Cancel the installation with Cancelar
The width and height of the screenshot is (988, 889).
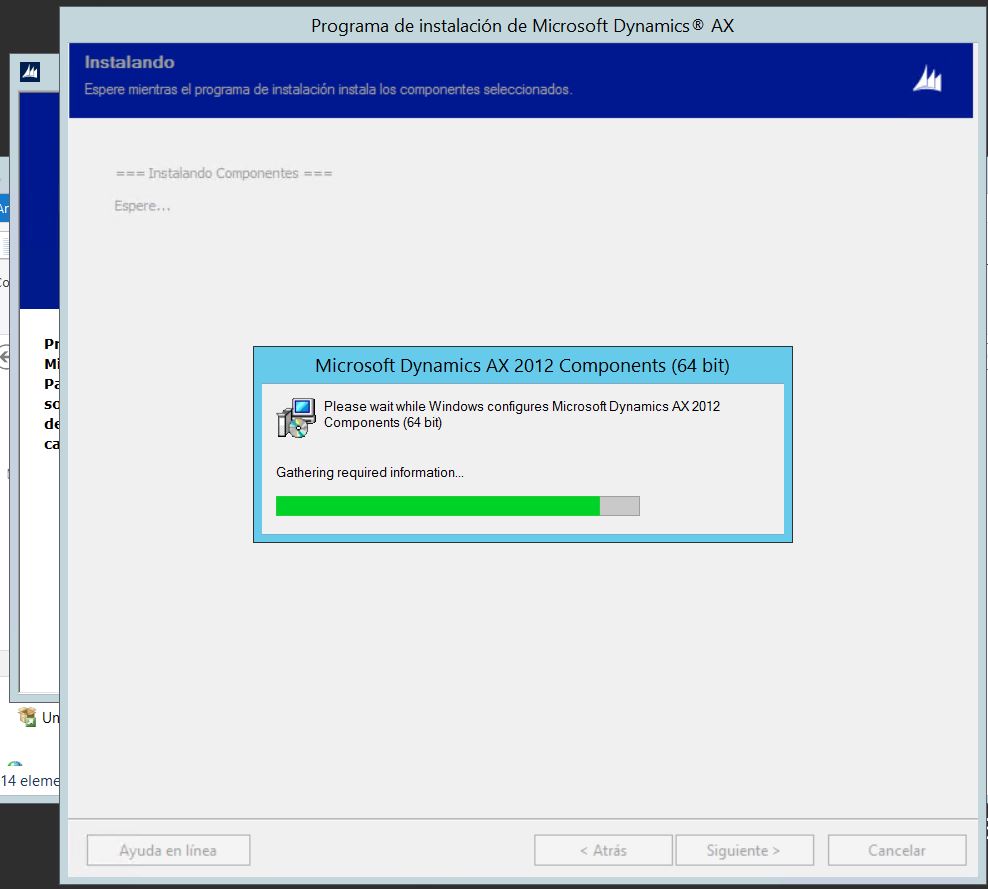pos(897,850)
